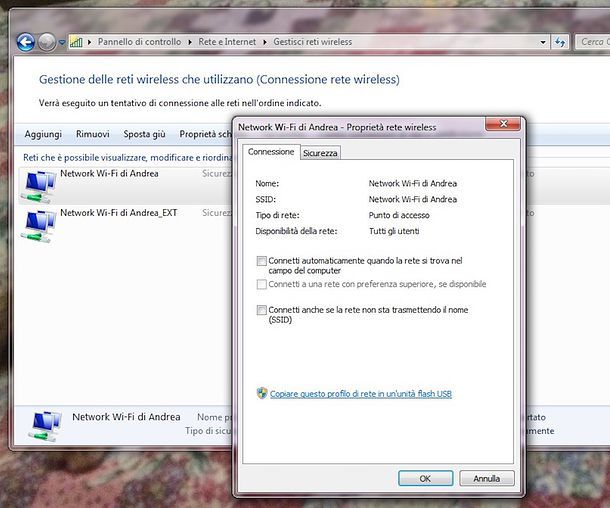The width and height of the screenshot is (610, 508).
Task: Select Network Wi-Fi di Andrea network icon
Action: tap(39, 183)
